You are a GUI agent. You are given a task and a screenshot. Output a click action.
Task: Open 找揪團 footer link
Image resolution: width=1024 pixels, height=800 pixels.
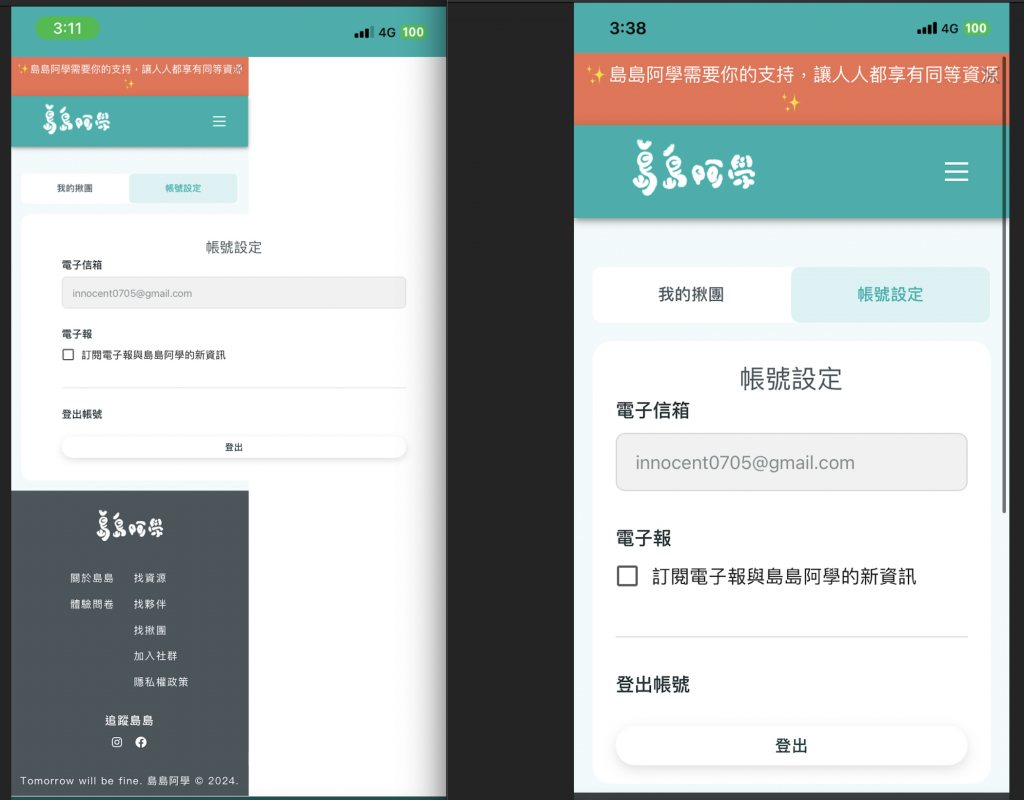[x=150, y=630]
